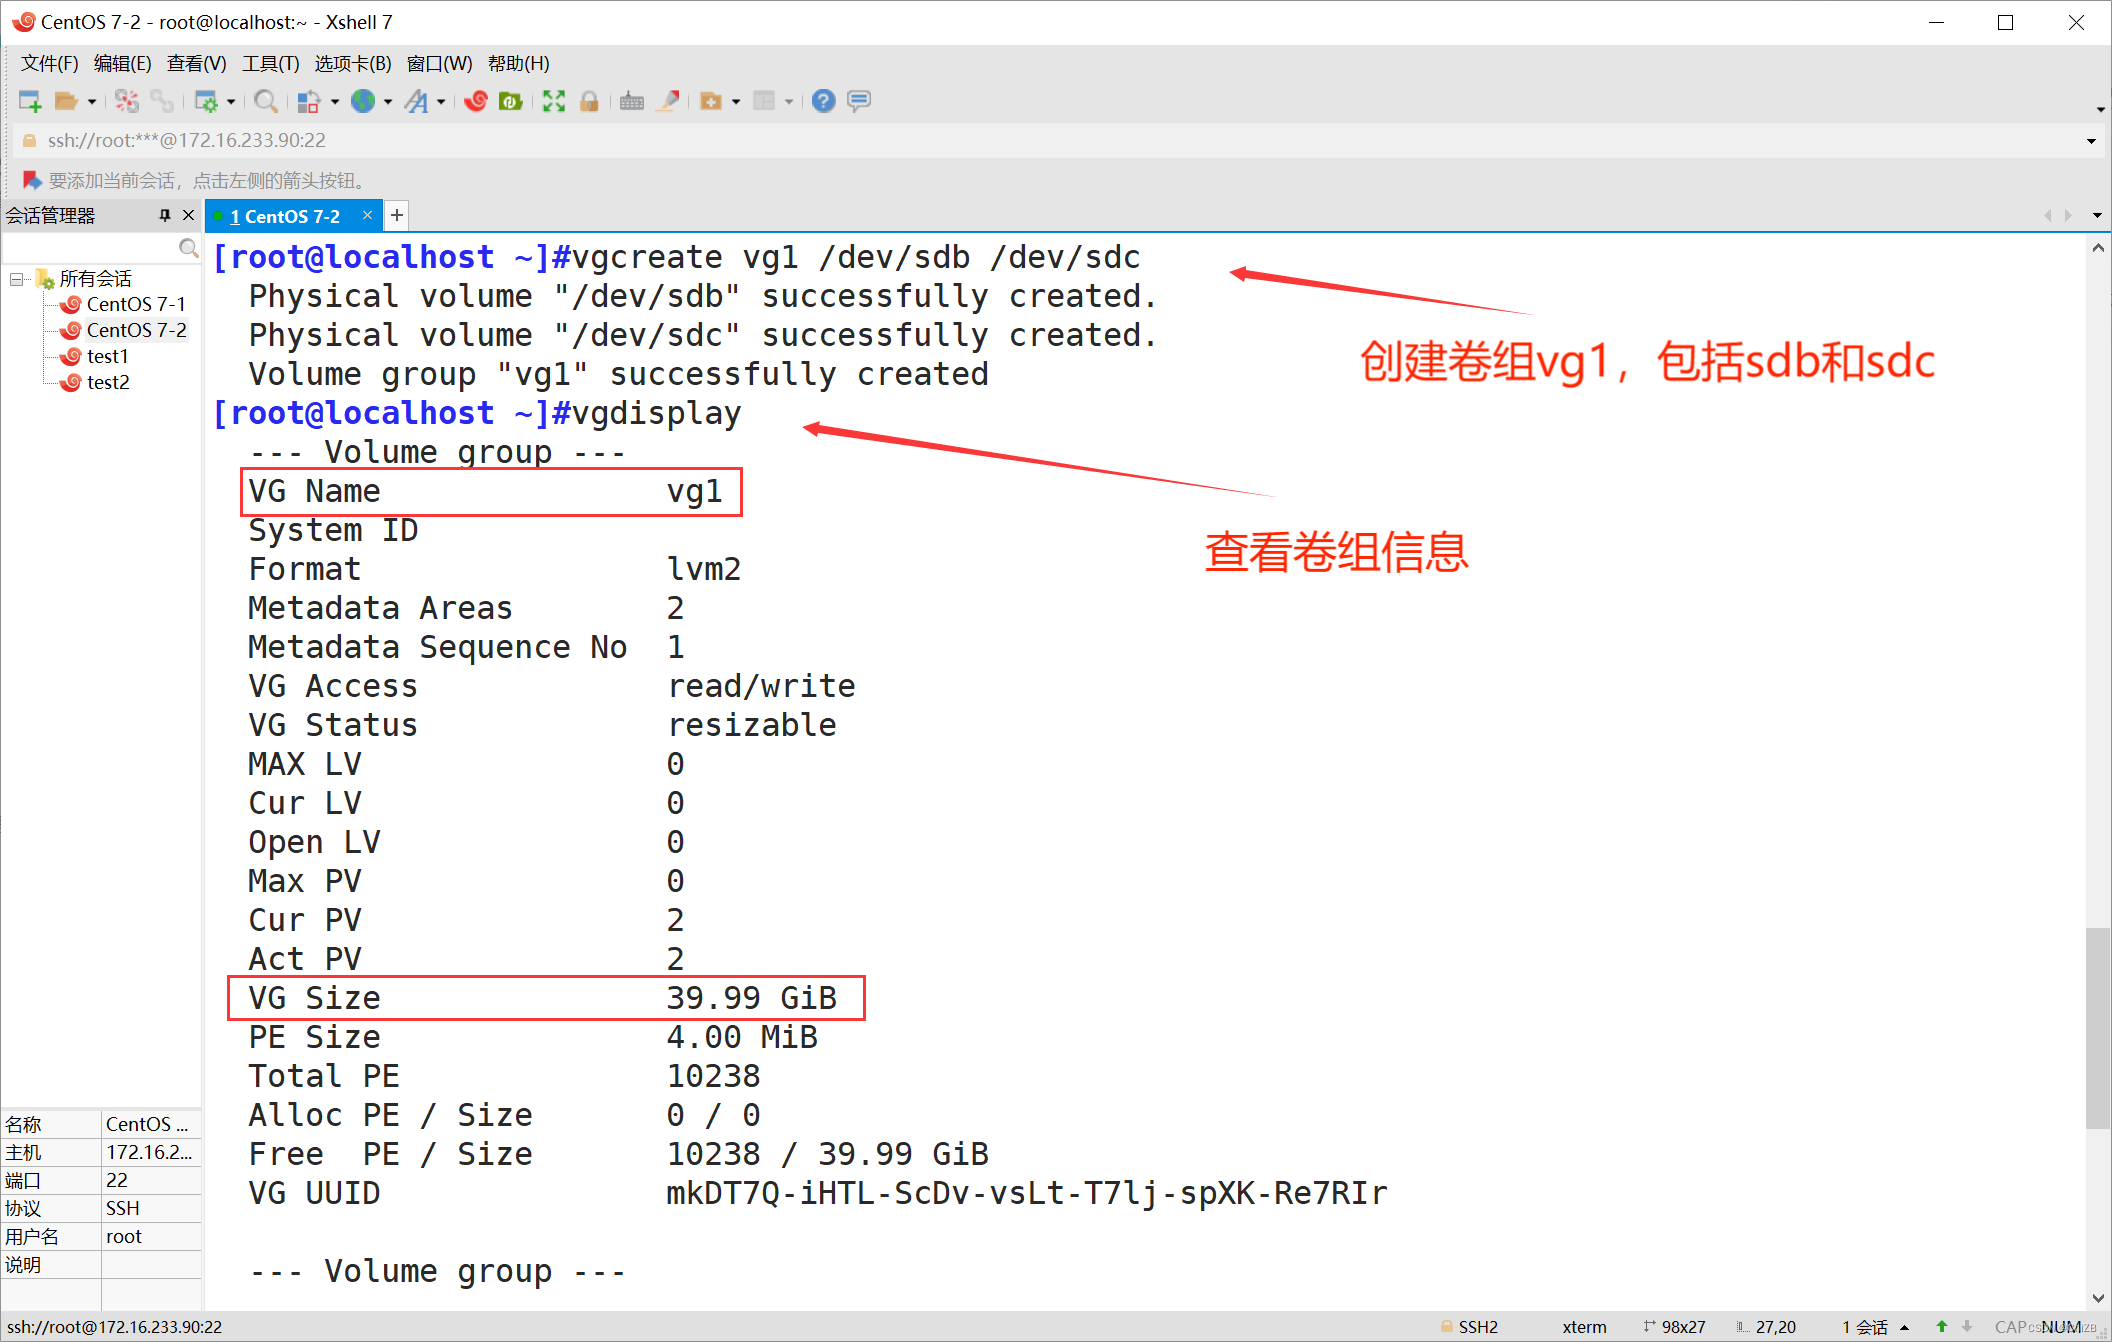This screenshot has width=2112, height=1342.
Task: Lock the screen with the padlock icon
Action: point(588,101)
